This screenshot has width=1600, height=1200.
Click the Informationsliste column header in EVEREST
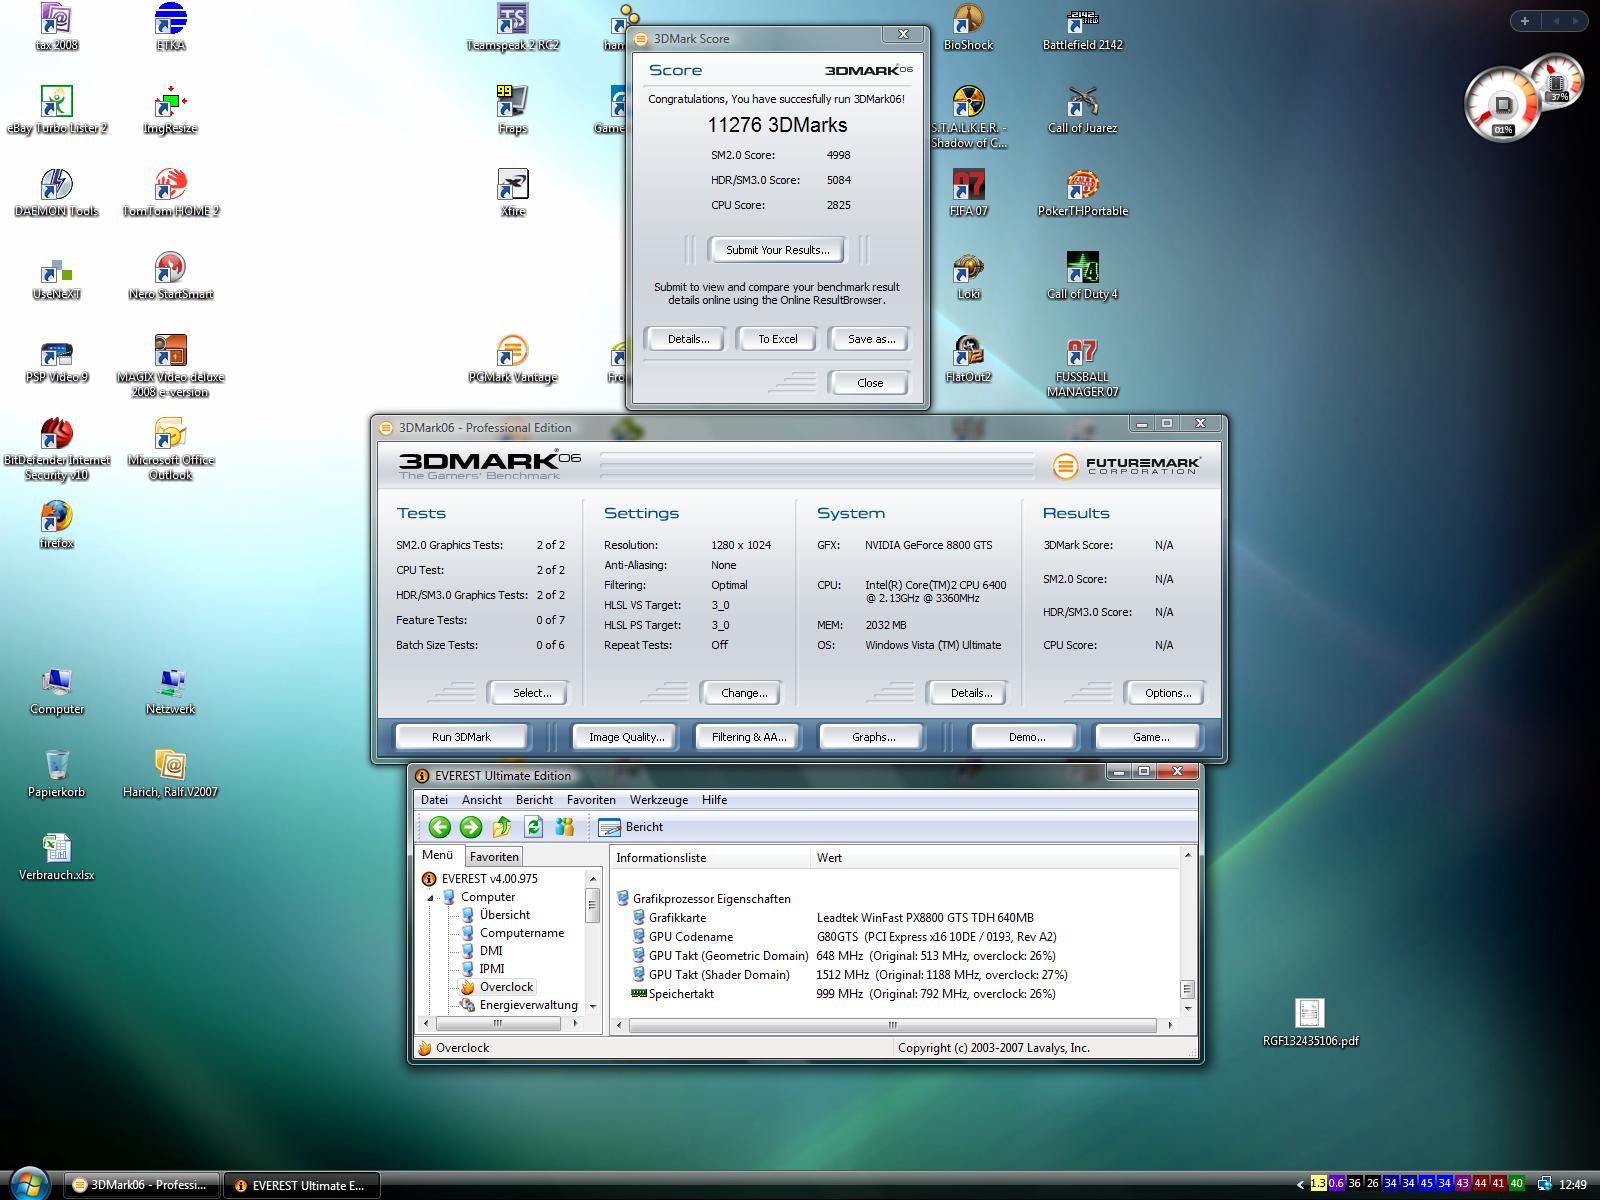[x=710, y=858]
